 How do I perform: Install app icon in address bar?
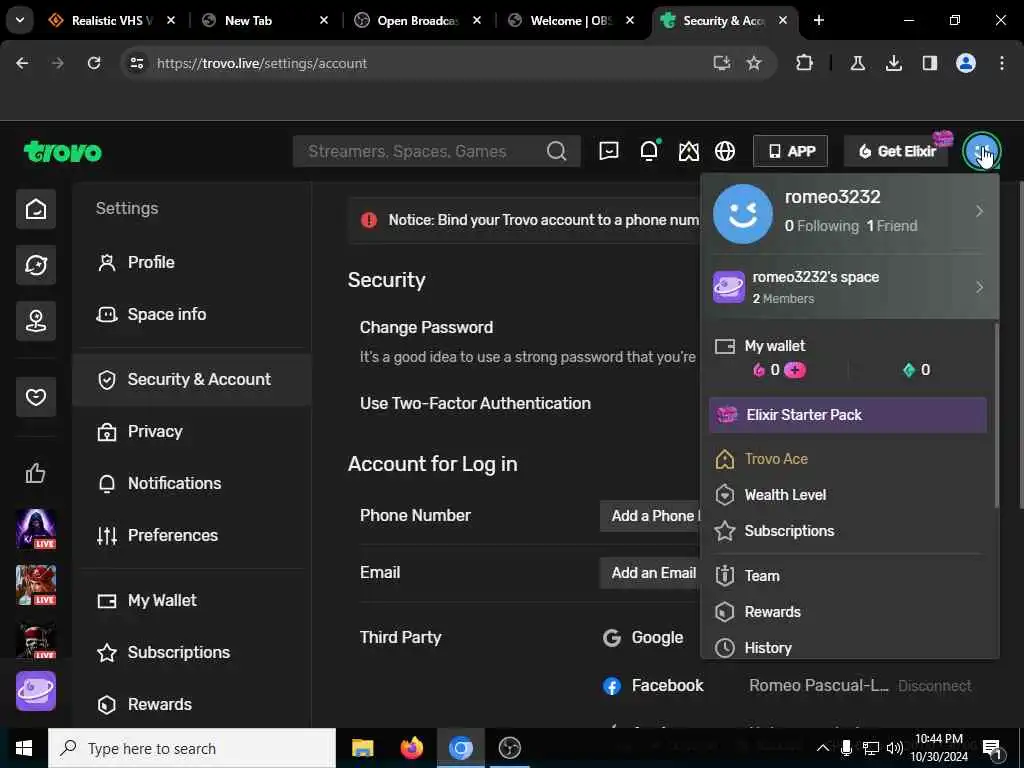click(722, 63)
